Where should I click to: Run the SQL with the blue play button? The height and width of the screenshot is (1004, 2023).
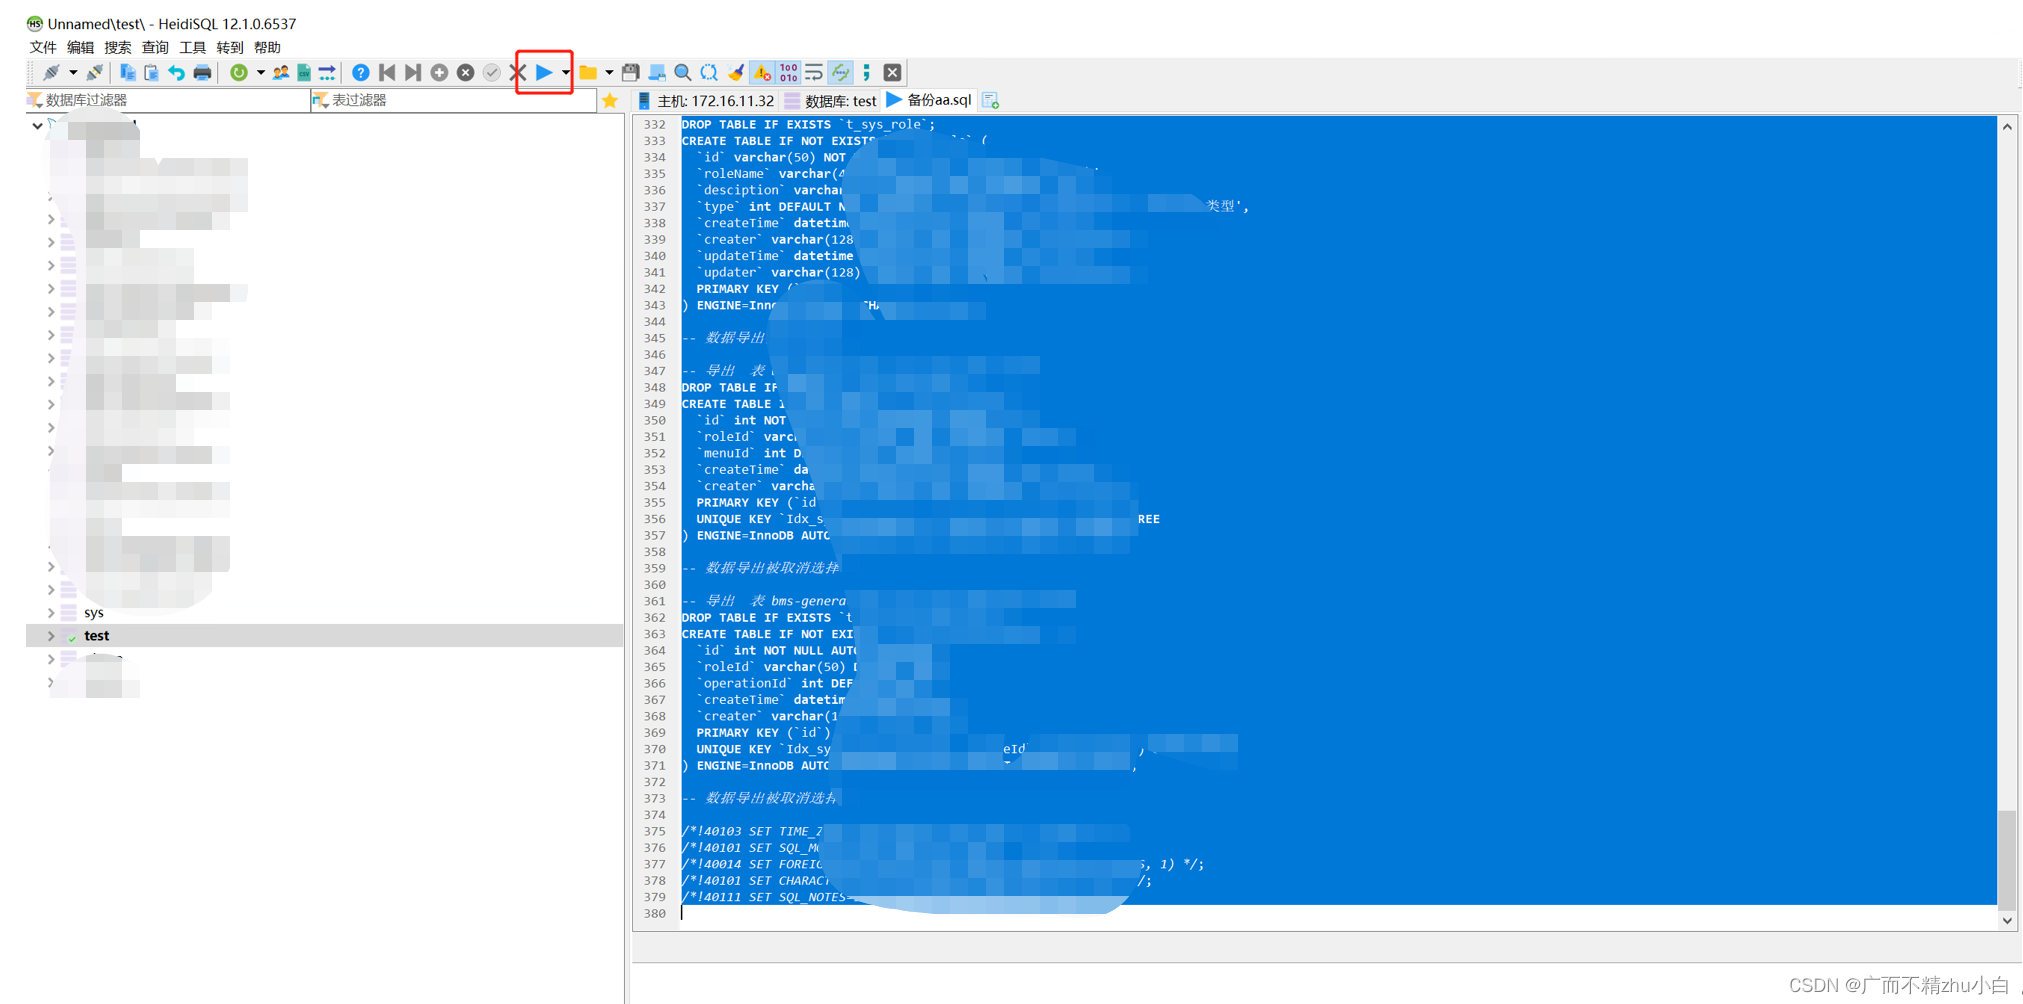(544, 72)
